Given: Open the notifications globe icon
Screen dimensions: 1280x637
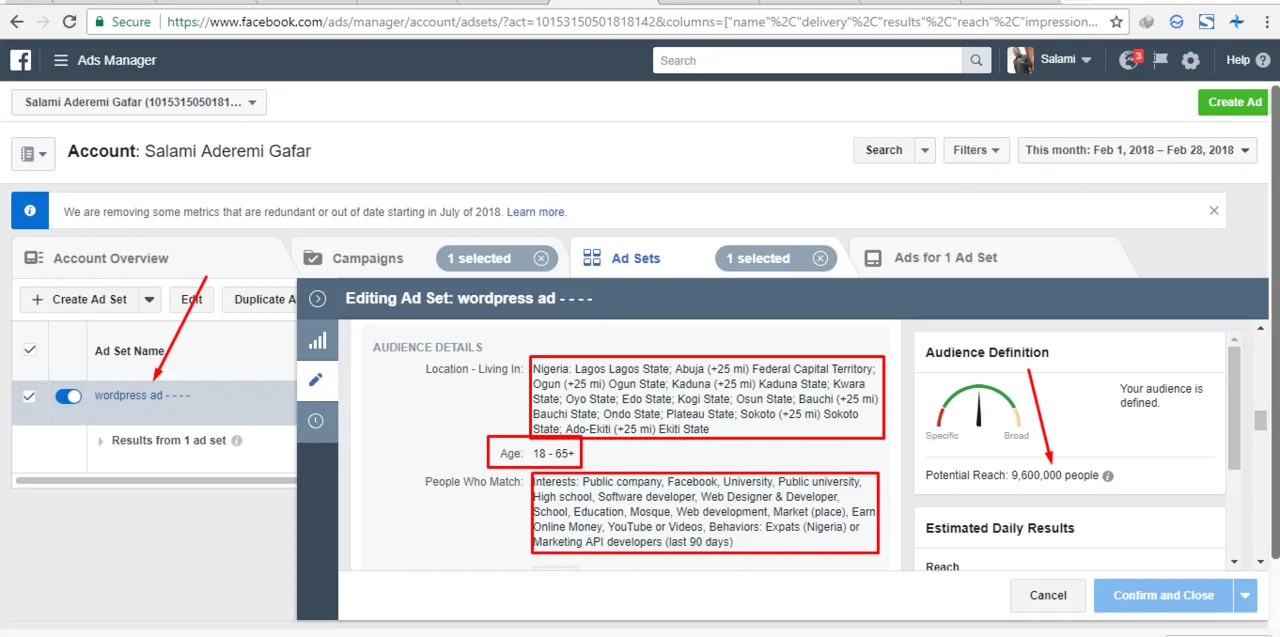Looking at the screenshot, I should pyautogui.click(x=1129, y=60).
